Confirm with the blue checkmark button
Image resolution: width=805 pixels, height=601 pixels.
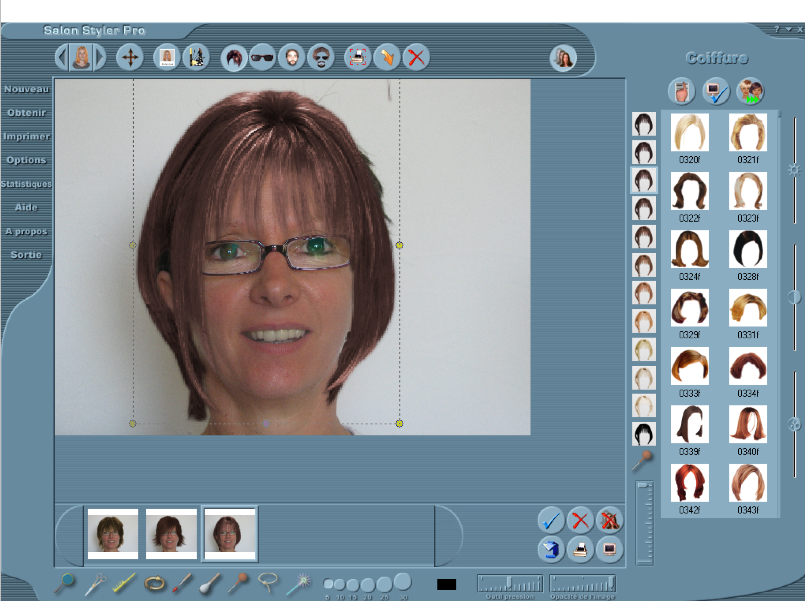pos(551,520)
